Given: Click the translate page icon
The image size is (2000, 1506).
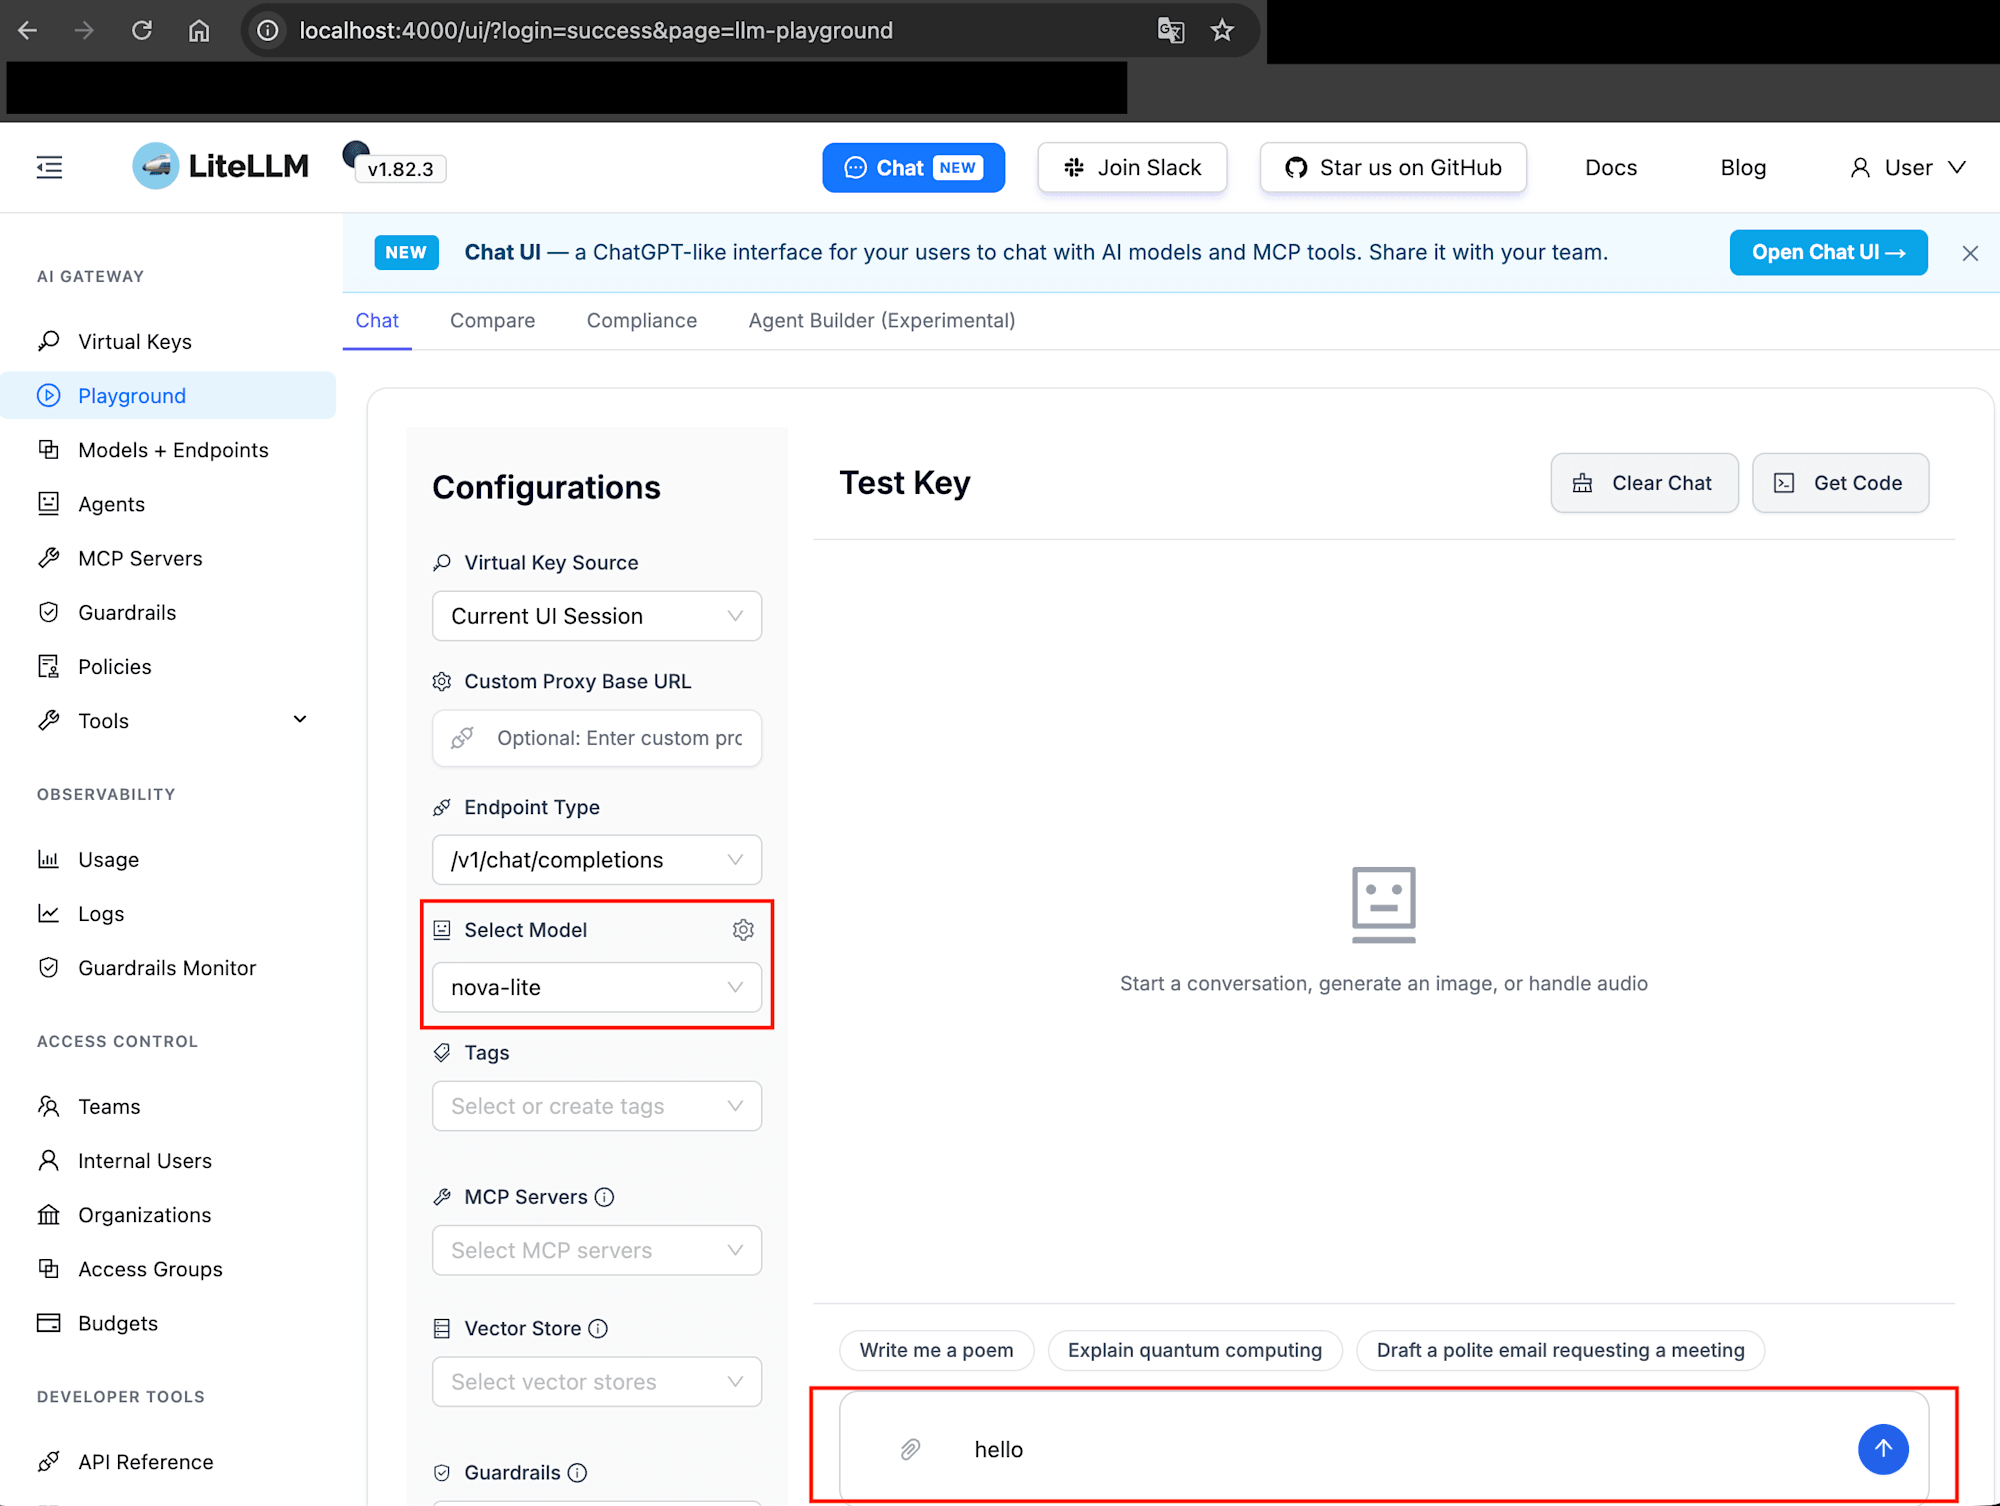Looking at the screenshot, I should (x=1170, y=31).
